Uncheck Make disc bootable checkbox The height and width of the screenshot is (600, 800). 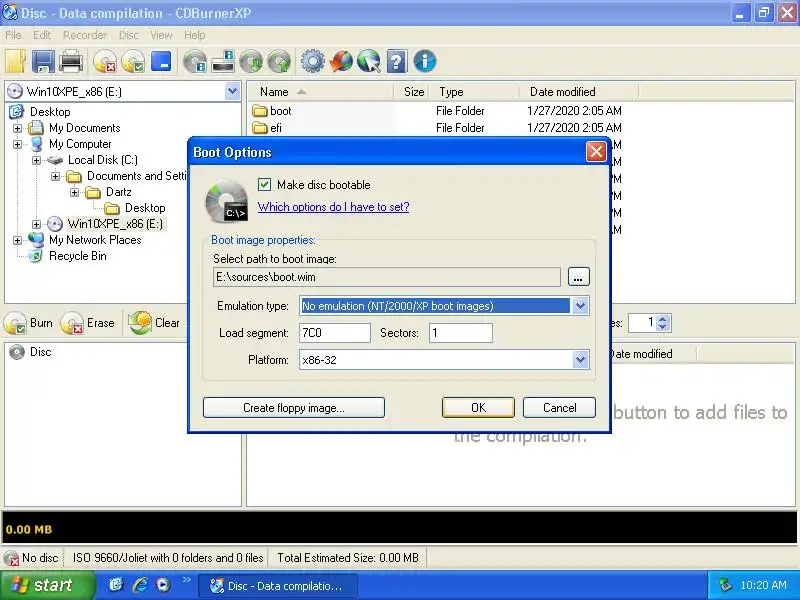click(x=264, y=185)
